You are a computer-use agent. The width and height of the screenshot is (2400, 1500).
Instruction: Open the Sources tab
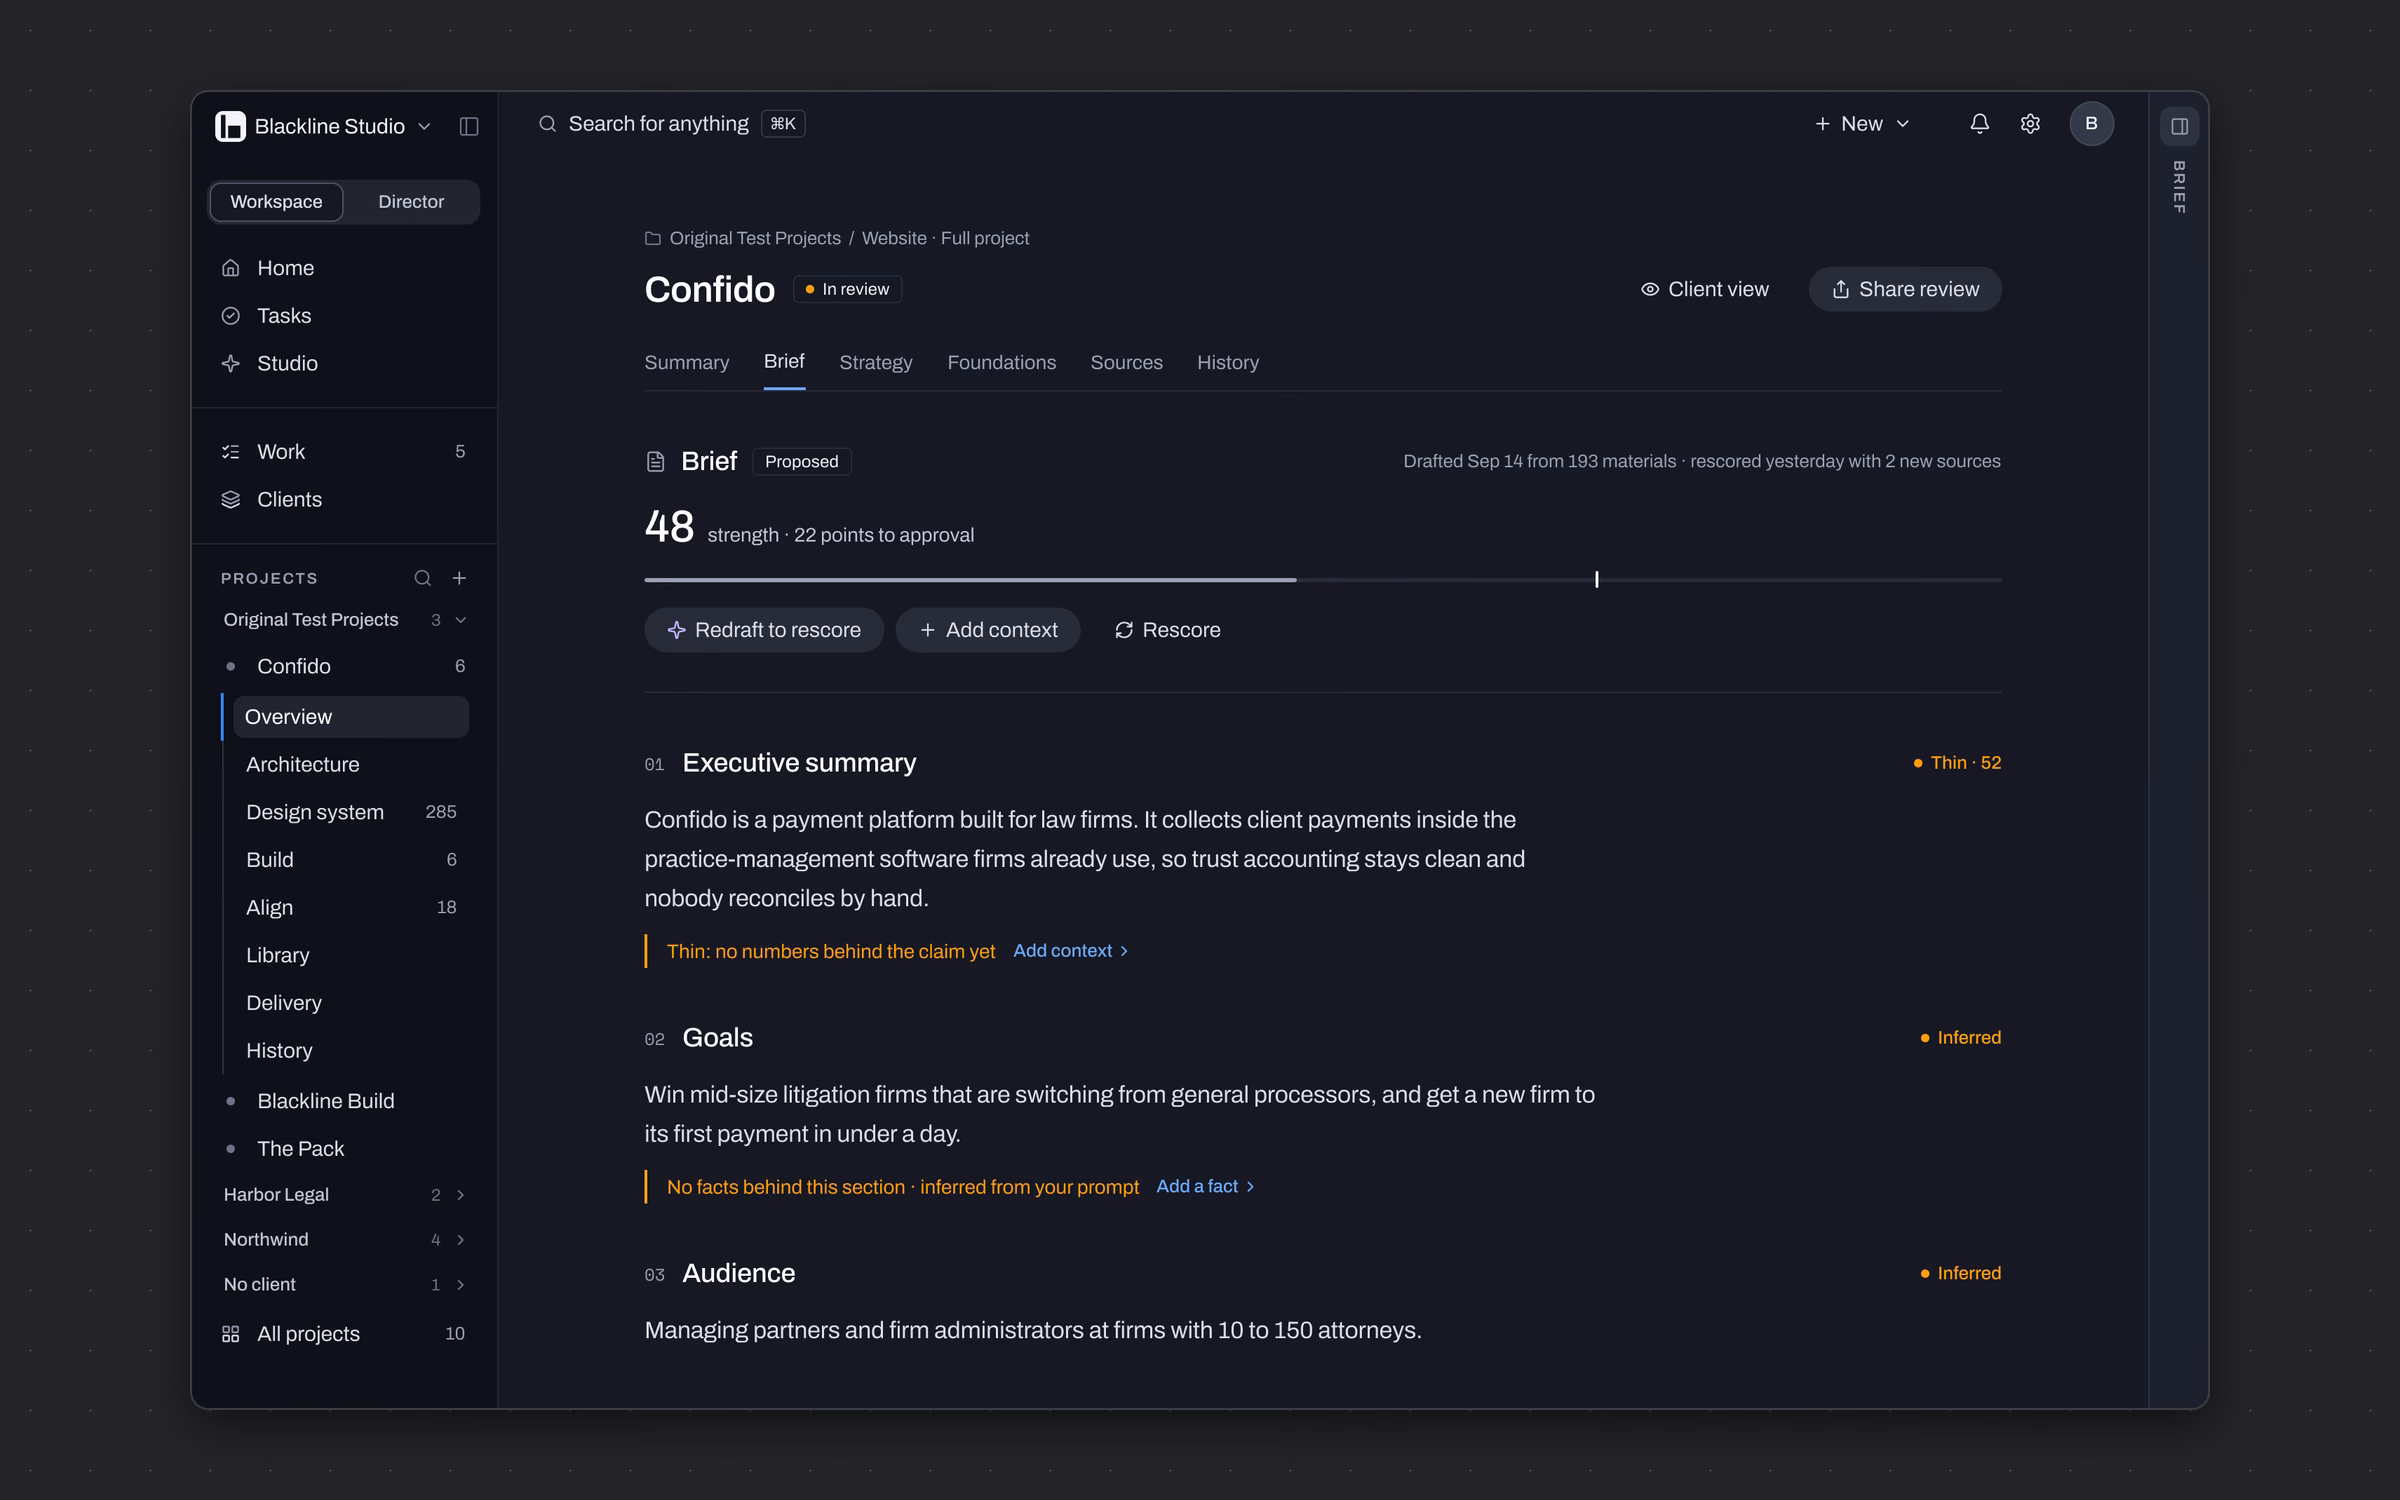1126,363
